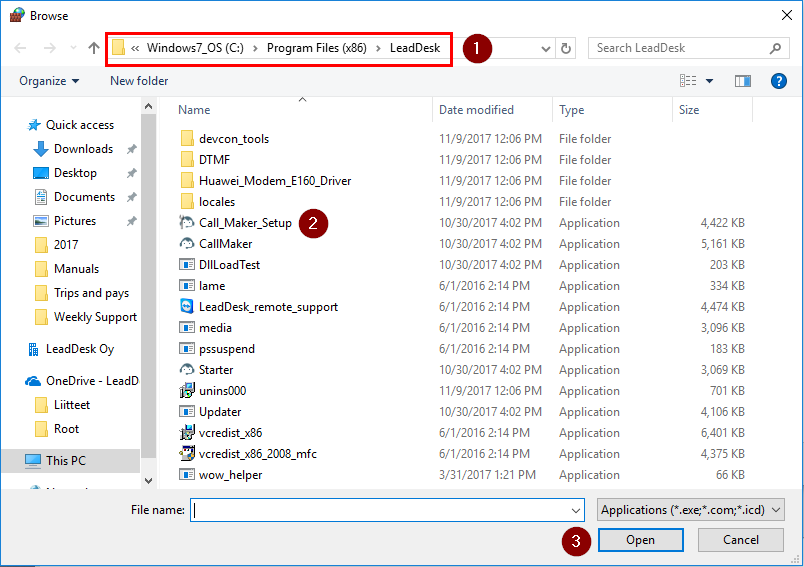Select the wow_helper application icon
Image resolution: width=804 pixels, height=567 pixels.
tap(187, 475)
